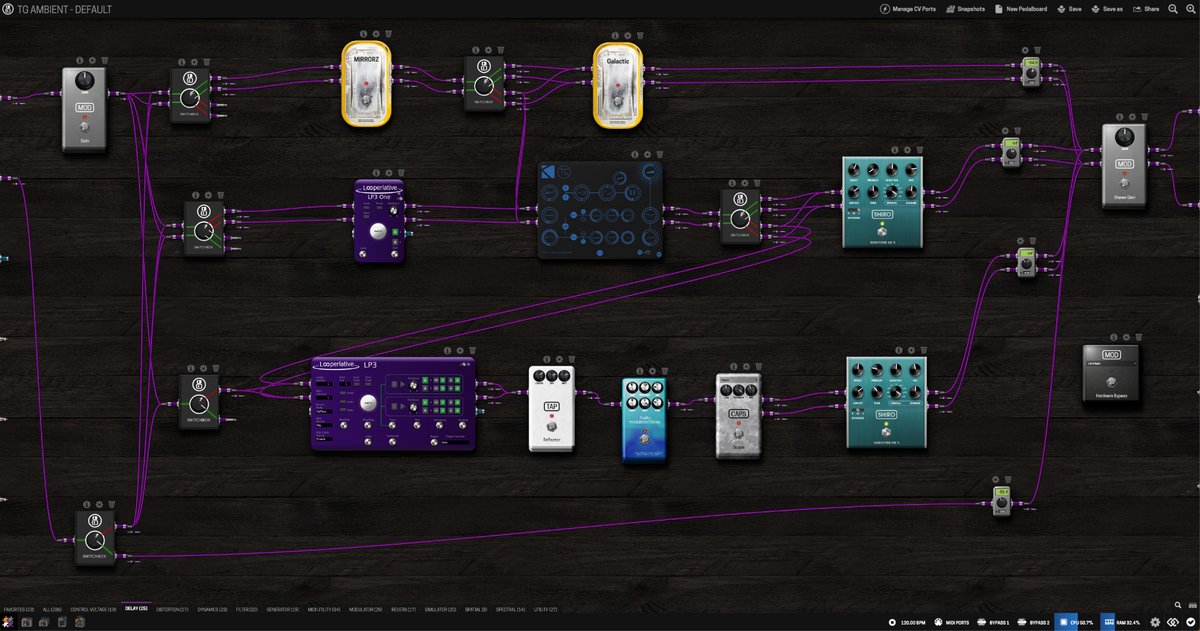Open the plugin store icon in bottom bar
This screenshot has width=1200, height=631.
(79, 622)
